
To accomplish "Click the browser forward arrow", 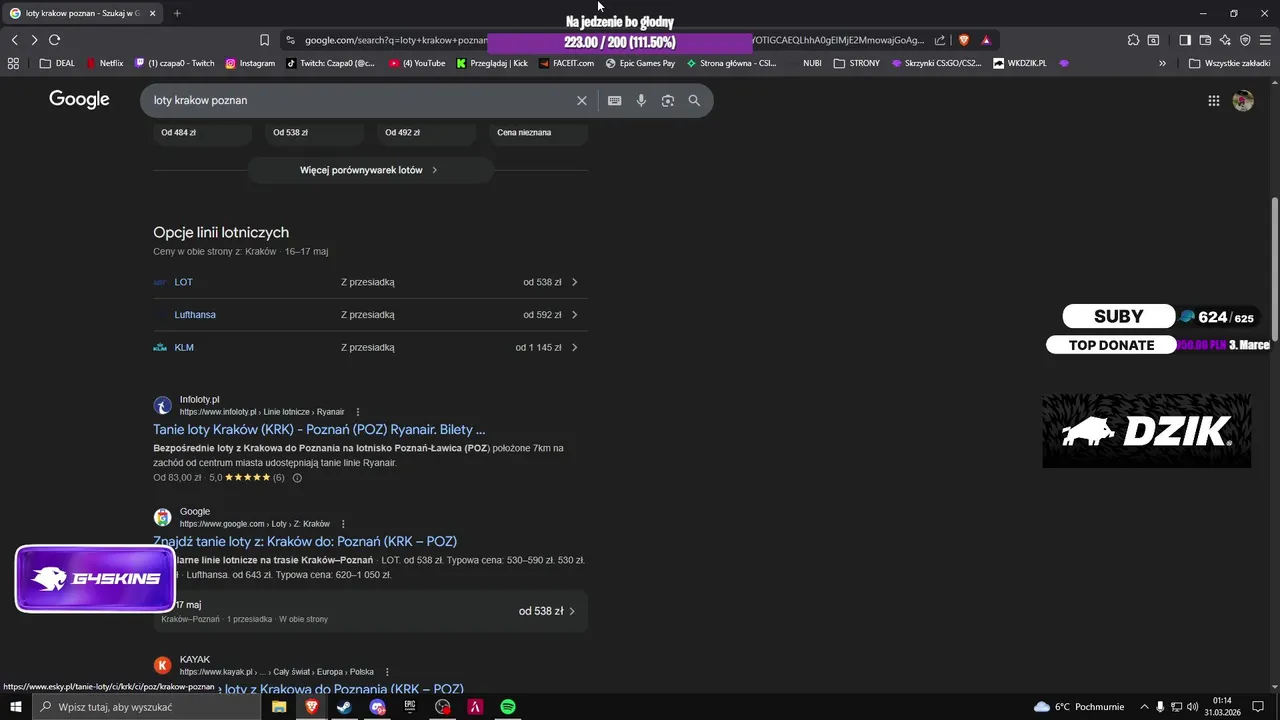I will [34, 40].
